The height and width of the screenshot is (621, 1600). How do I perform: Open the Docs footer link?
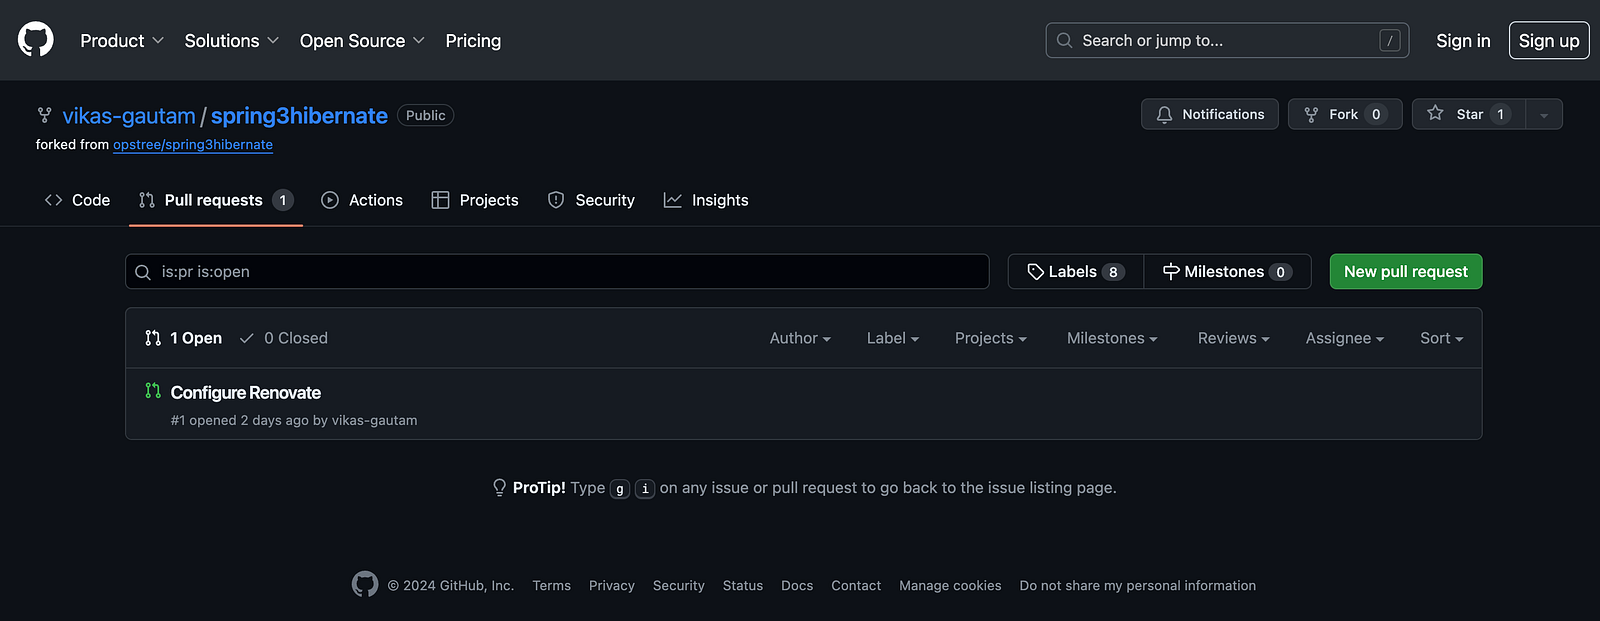[797, 586]
